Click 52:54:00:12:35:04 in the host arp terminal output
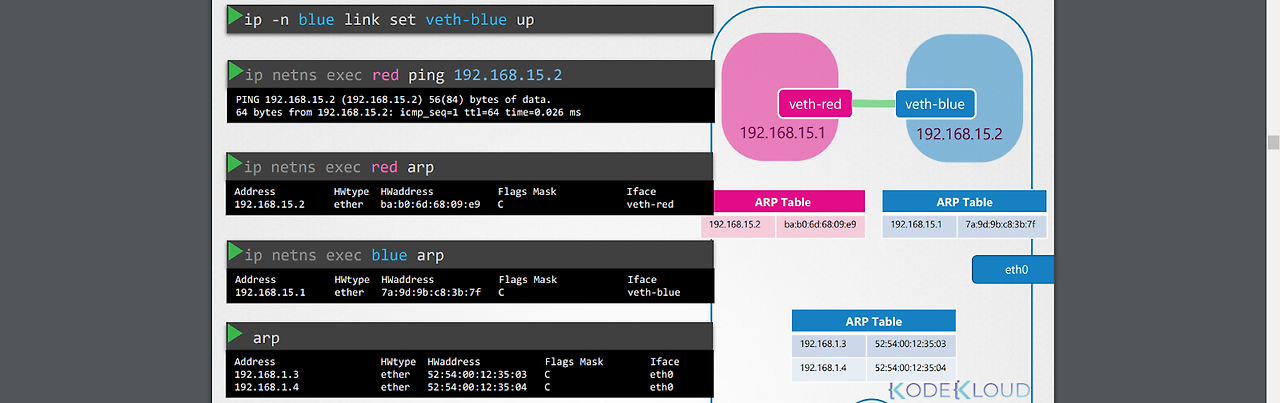Screen dimensions: 1280x403 click(477, 387)
